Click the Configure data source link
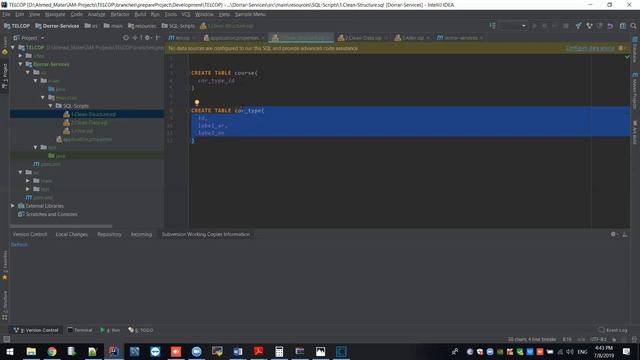 click(590, 48)
